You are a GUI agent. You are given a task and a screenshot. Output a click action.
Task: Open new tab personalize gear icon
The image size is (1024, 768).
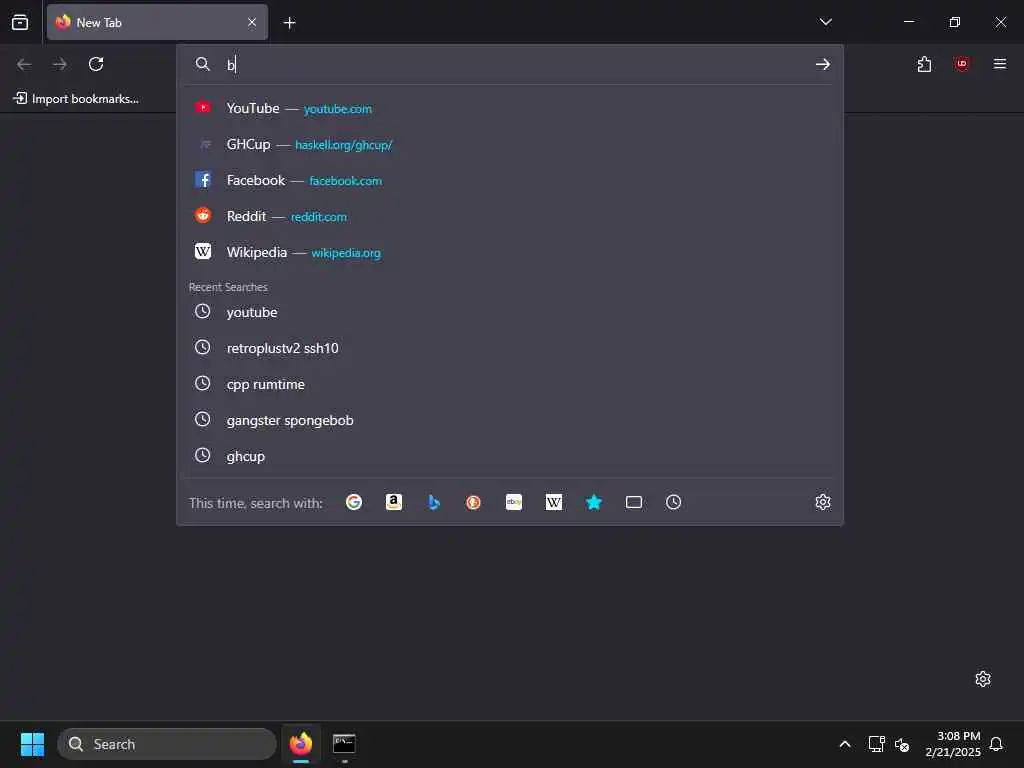pos(982,679)
